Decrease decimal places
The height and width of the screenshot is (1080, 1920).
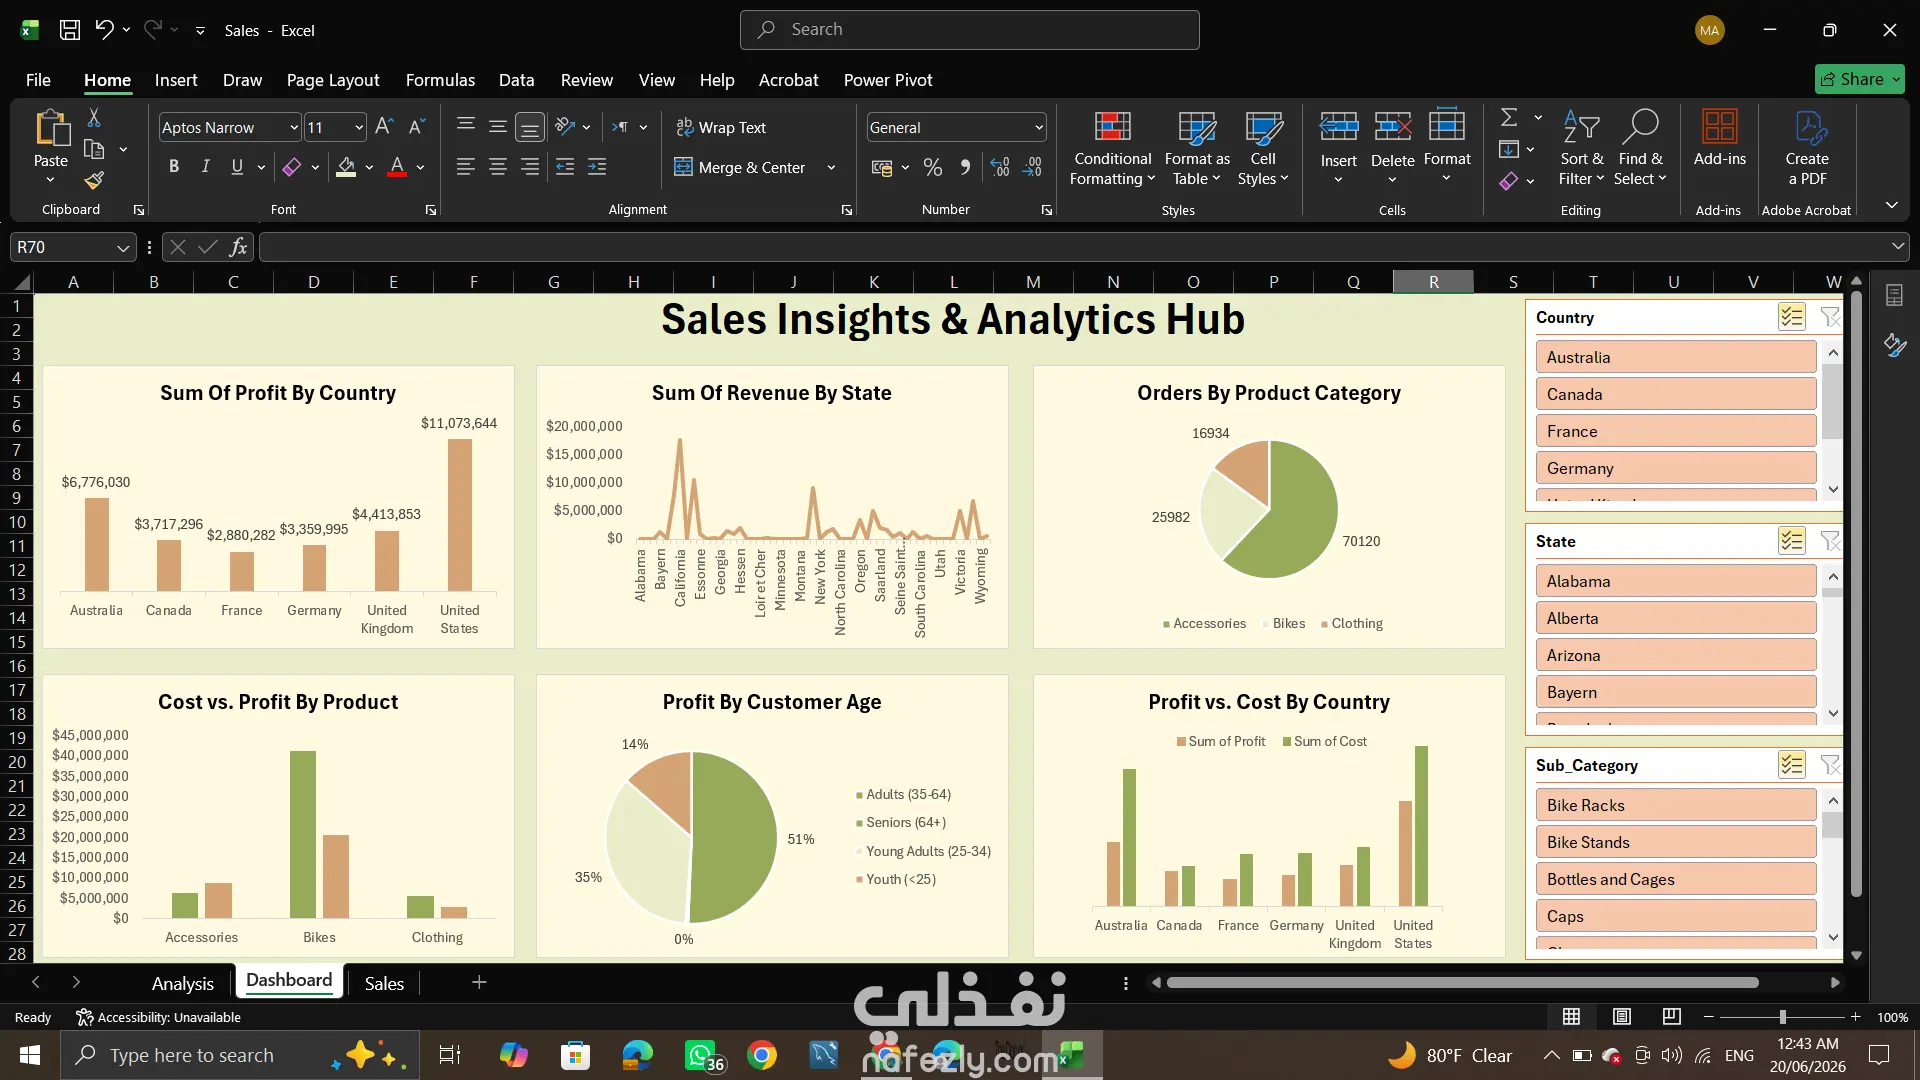coord(1032,167)
